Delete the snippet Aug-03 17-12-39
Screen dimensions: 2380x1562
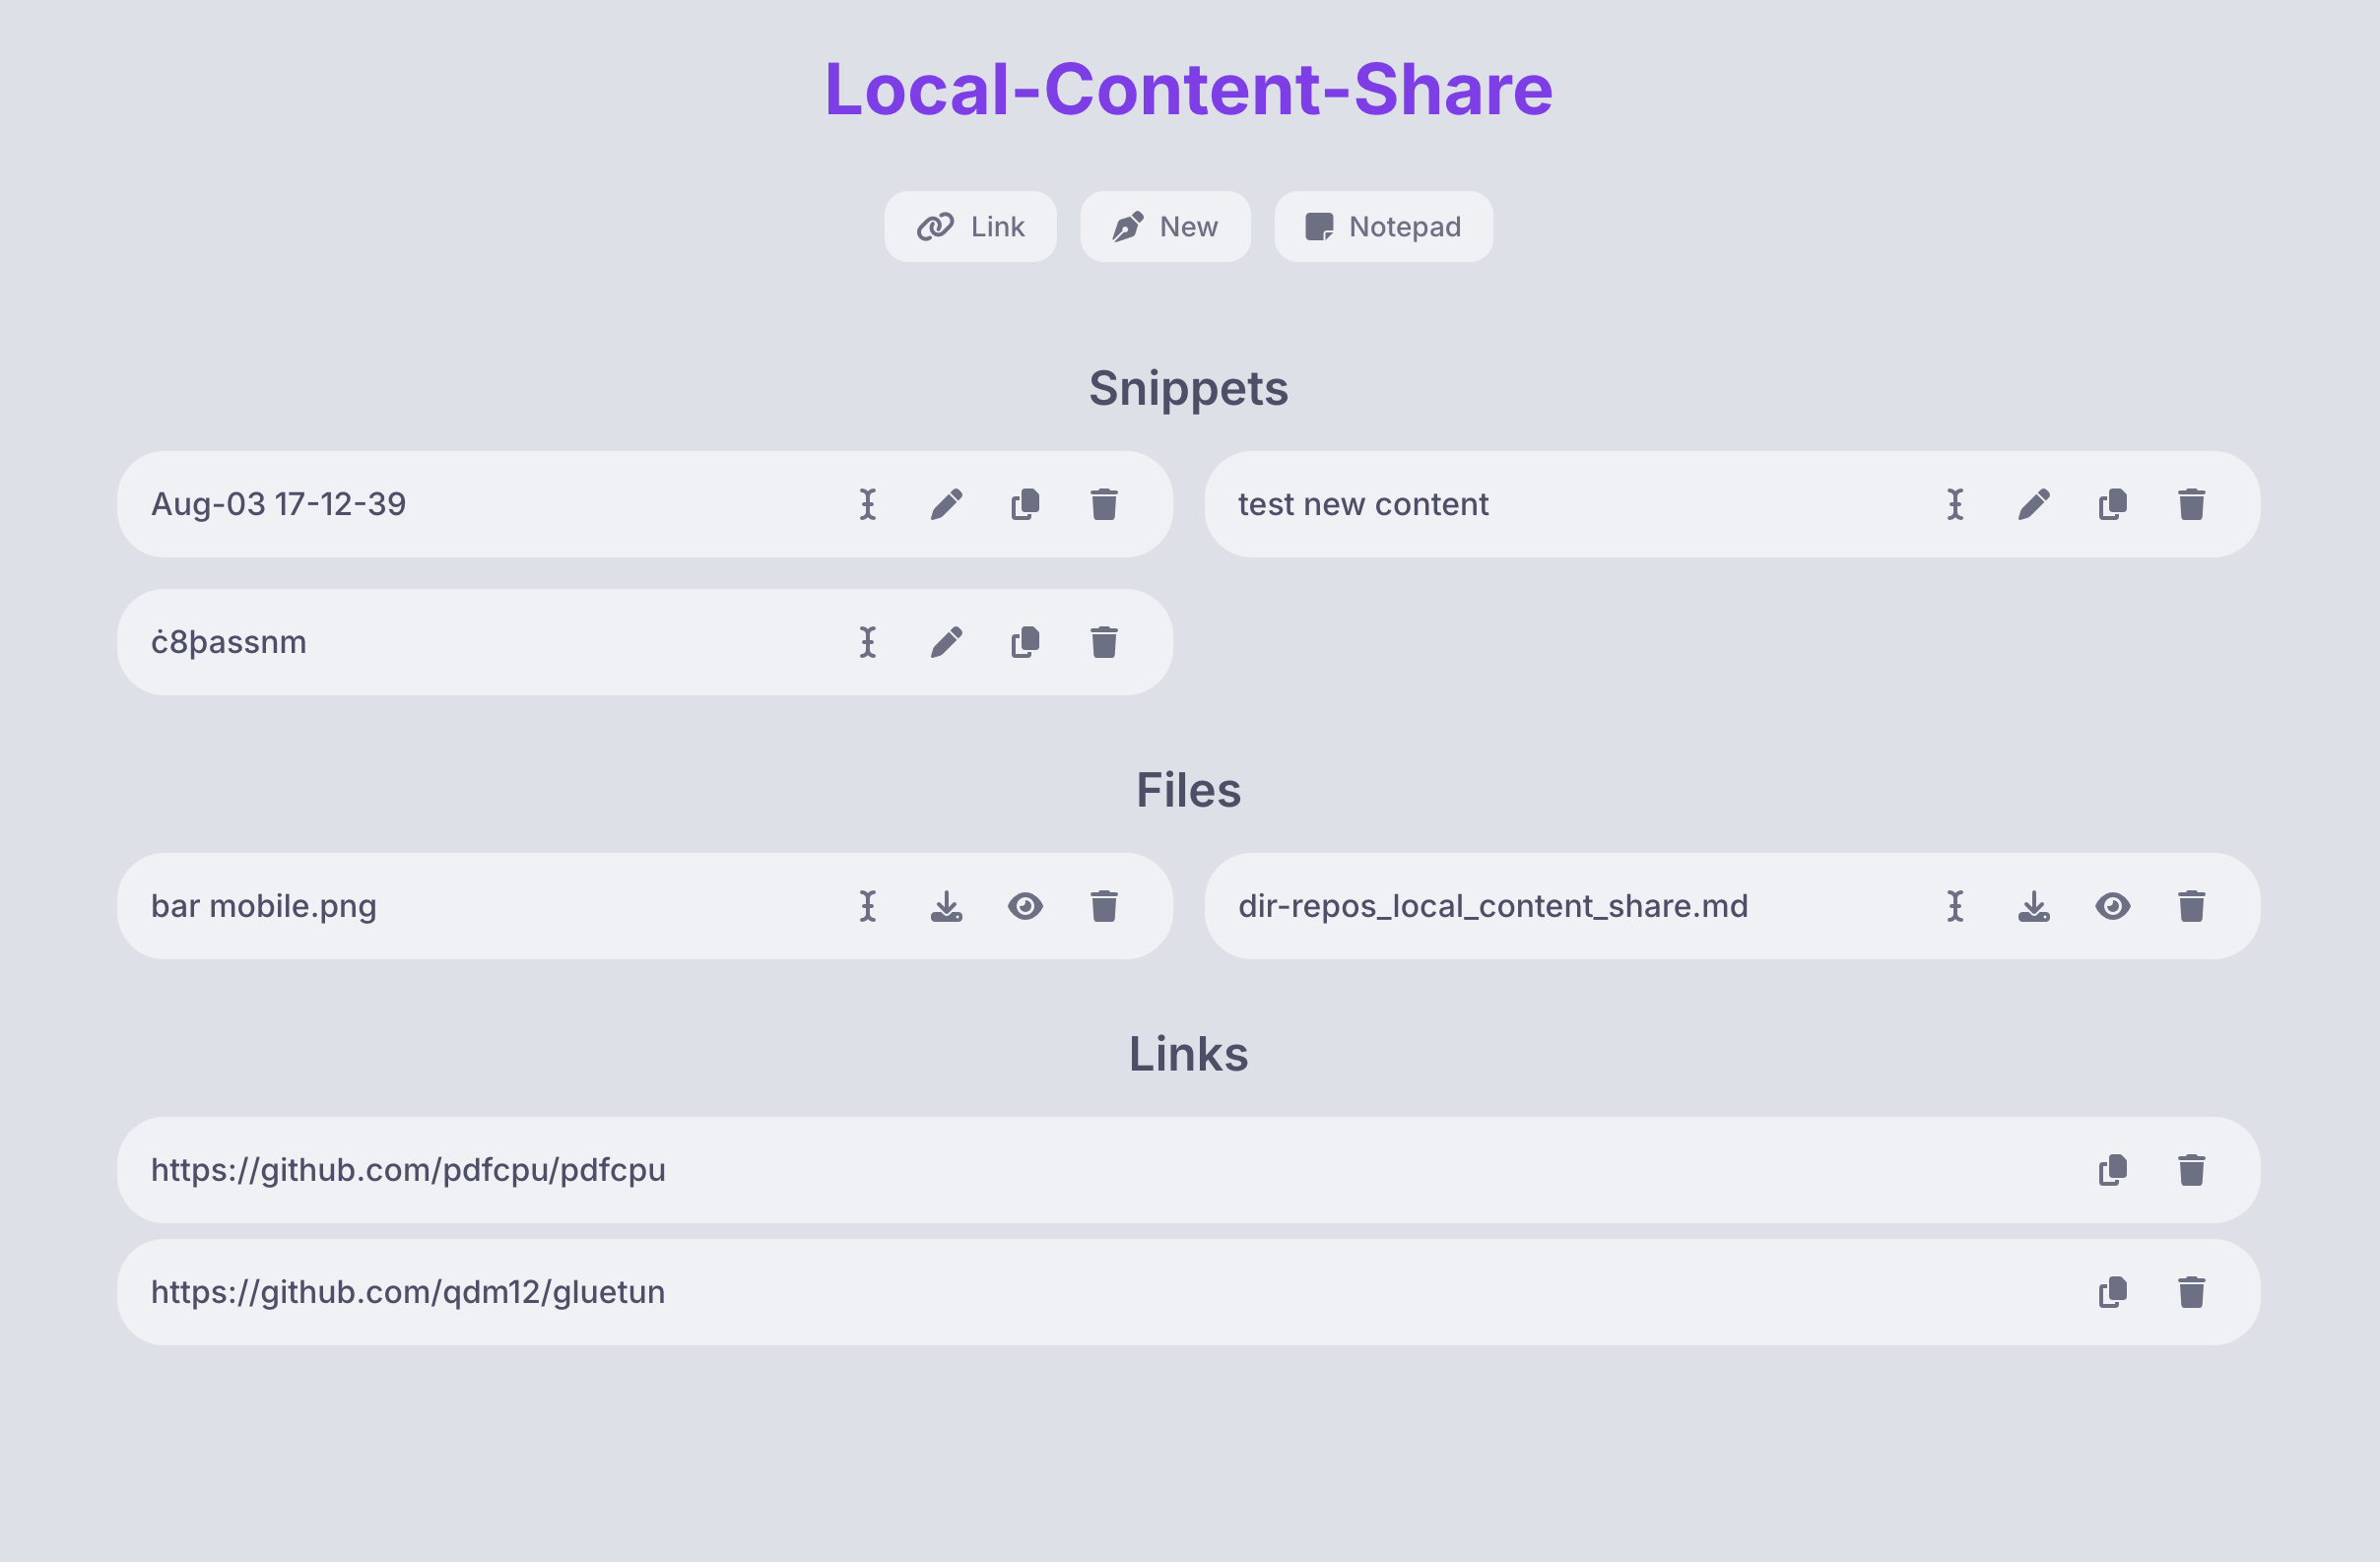click(1104, 504)
